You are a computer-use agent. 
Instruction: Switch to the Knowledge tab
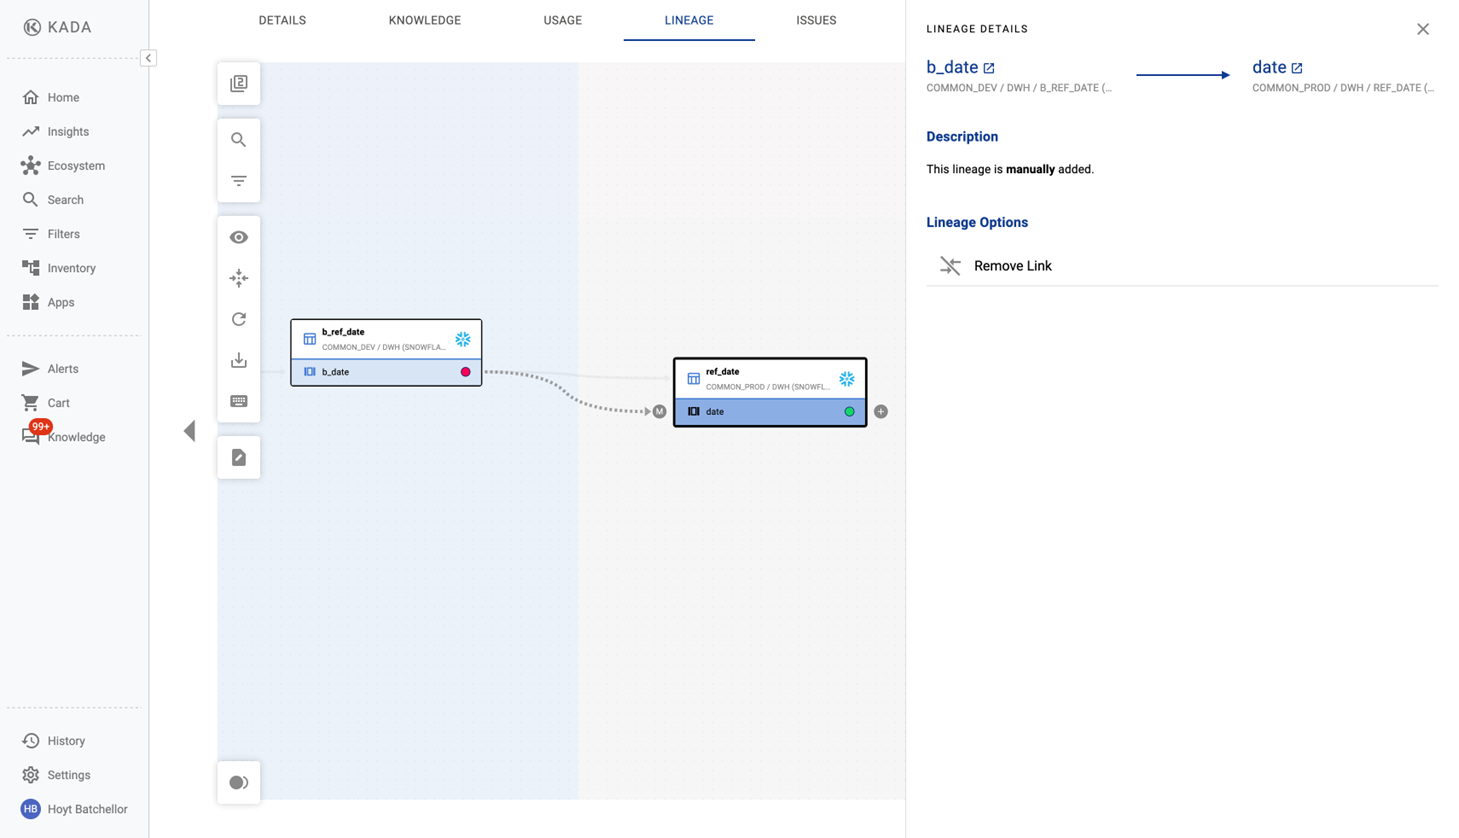(424, 20)
